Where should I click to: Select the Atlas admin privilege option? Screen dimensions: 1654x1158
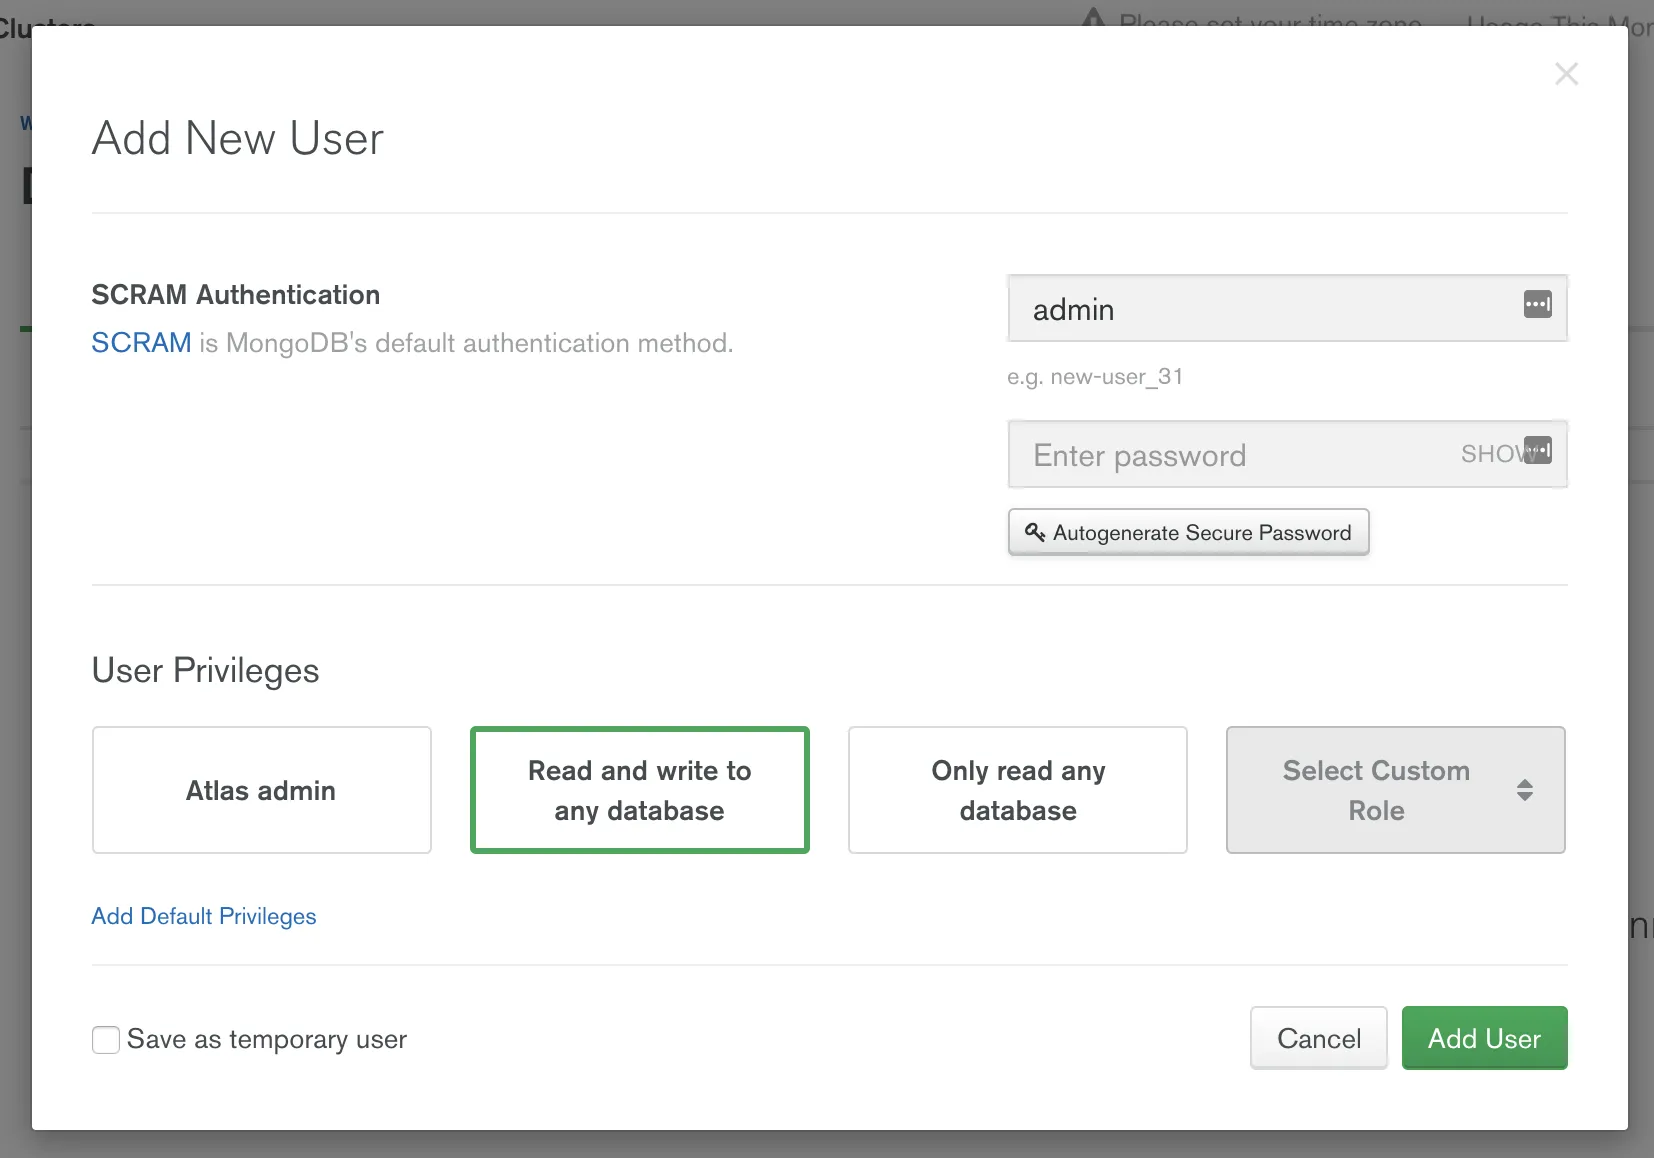(261, 790)
